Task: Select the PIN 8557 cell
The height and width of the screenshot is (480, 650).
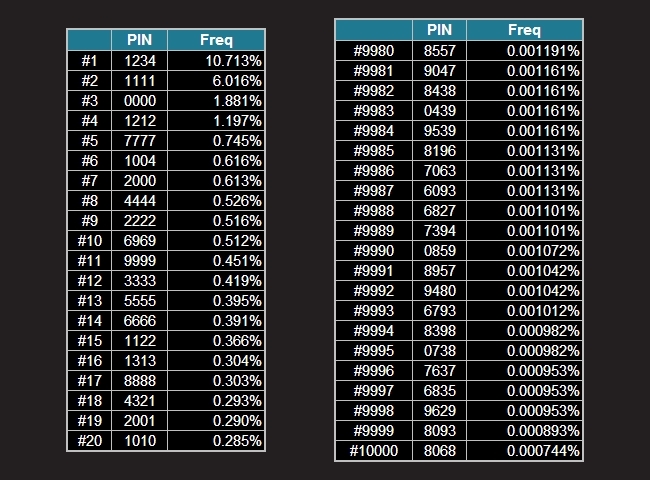Action: 440,50
